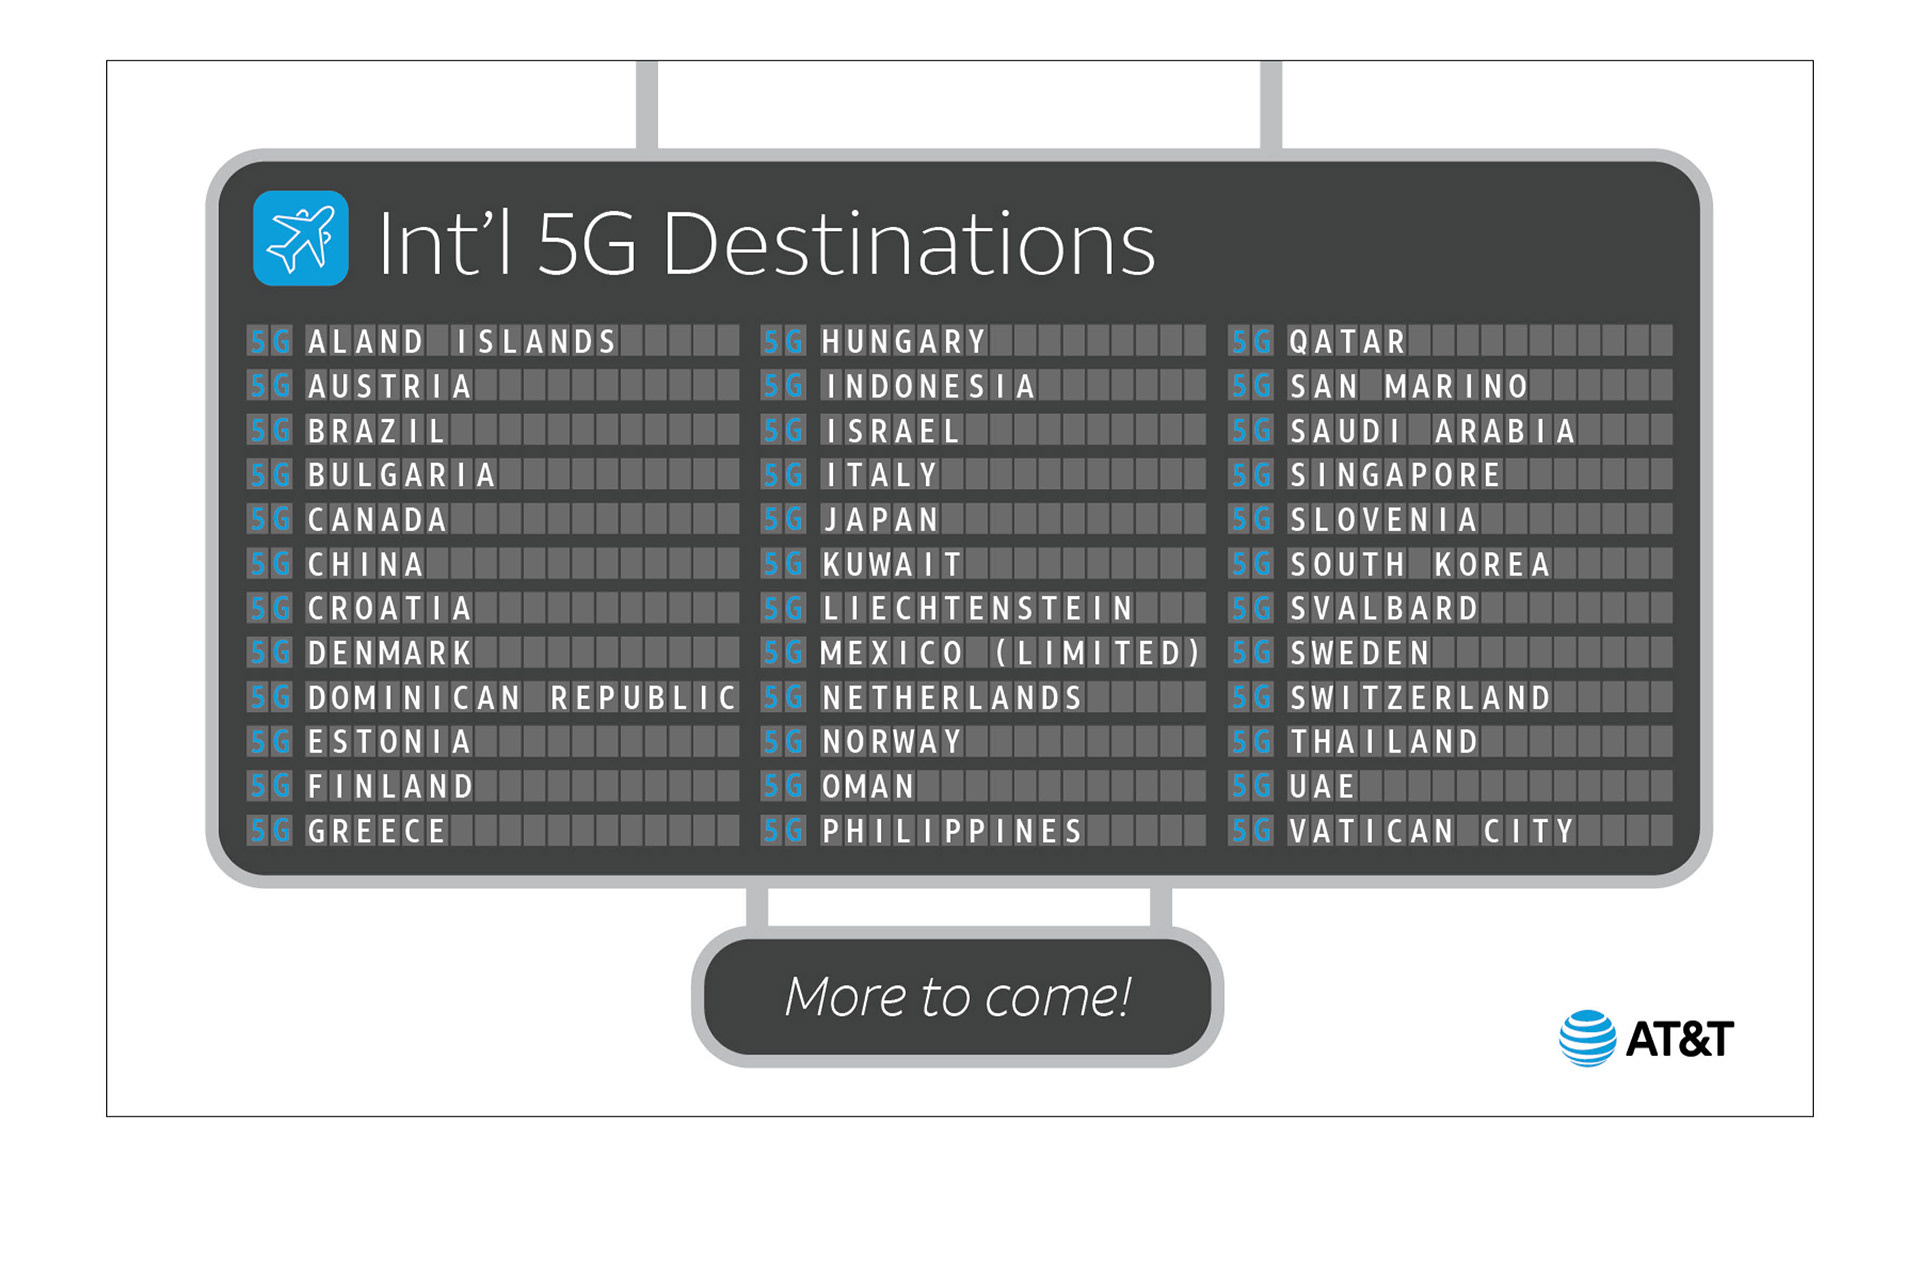The image size is (1920, 1280).
Task: Select the Dominican Republic row
Action: [x=493, y=697]
